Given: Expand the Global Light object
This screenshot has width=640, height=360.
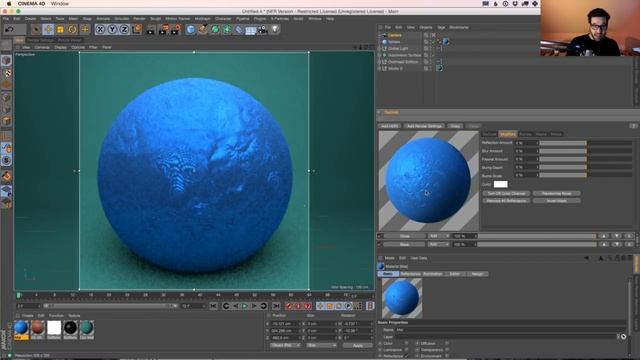Looking at the screenshot, I should pos(379,49).
